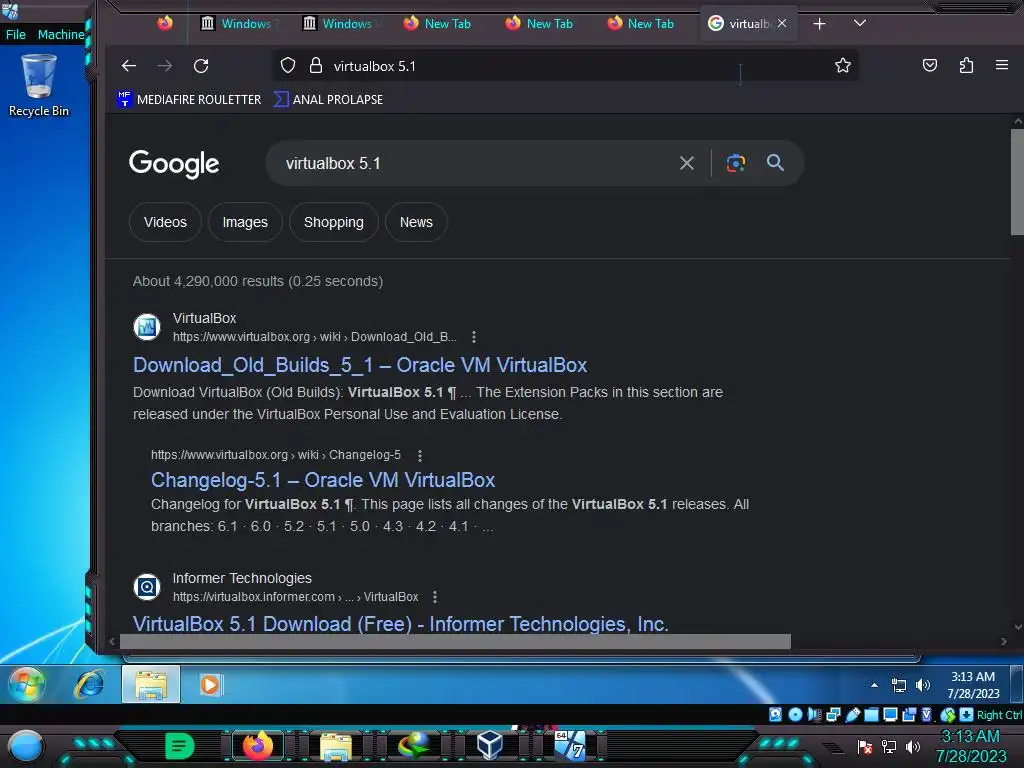Click the padlock site security icon
This screenshot has width=1024, height=768.
(x=316, y=65)
